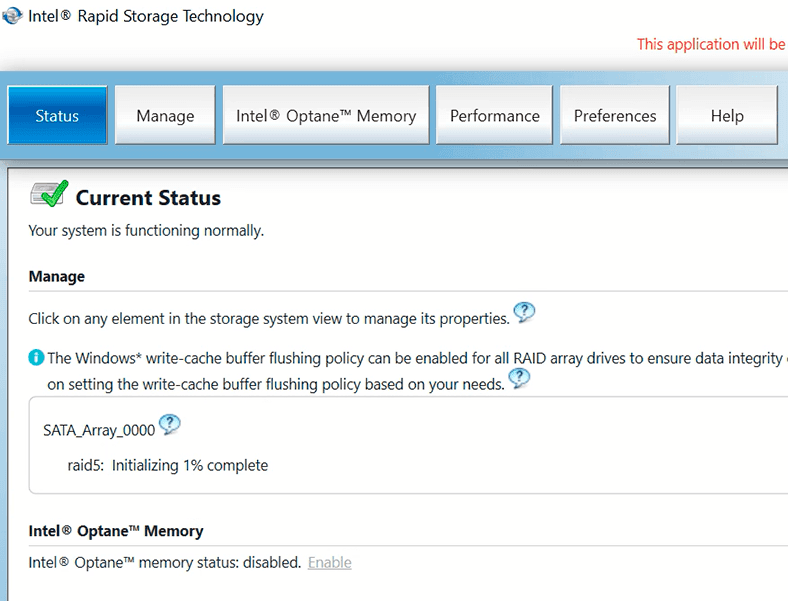Click the Intel Rapid Storage Technology app icon

(12, 16)
